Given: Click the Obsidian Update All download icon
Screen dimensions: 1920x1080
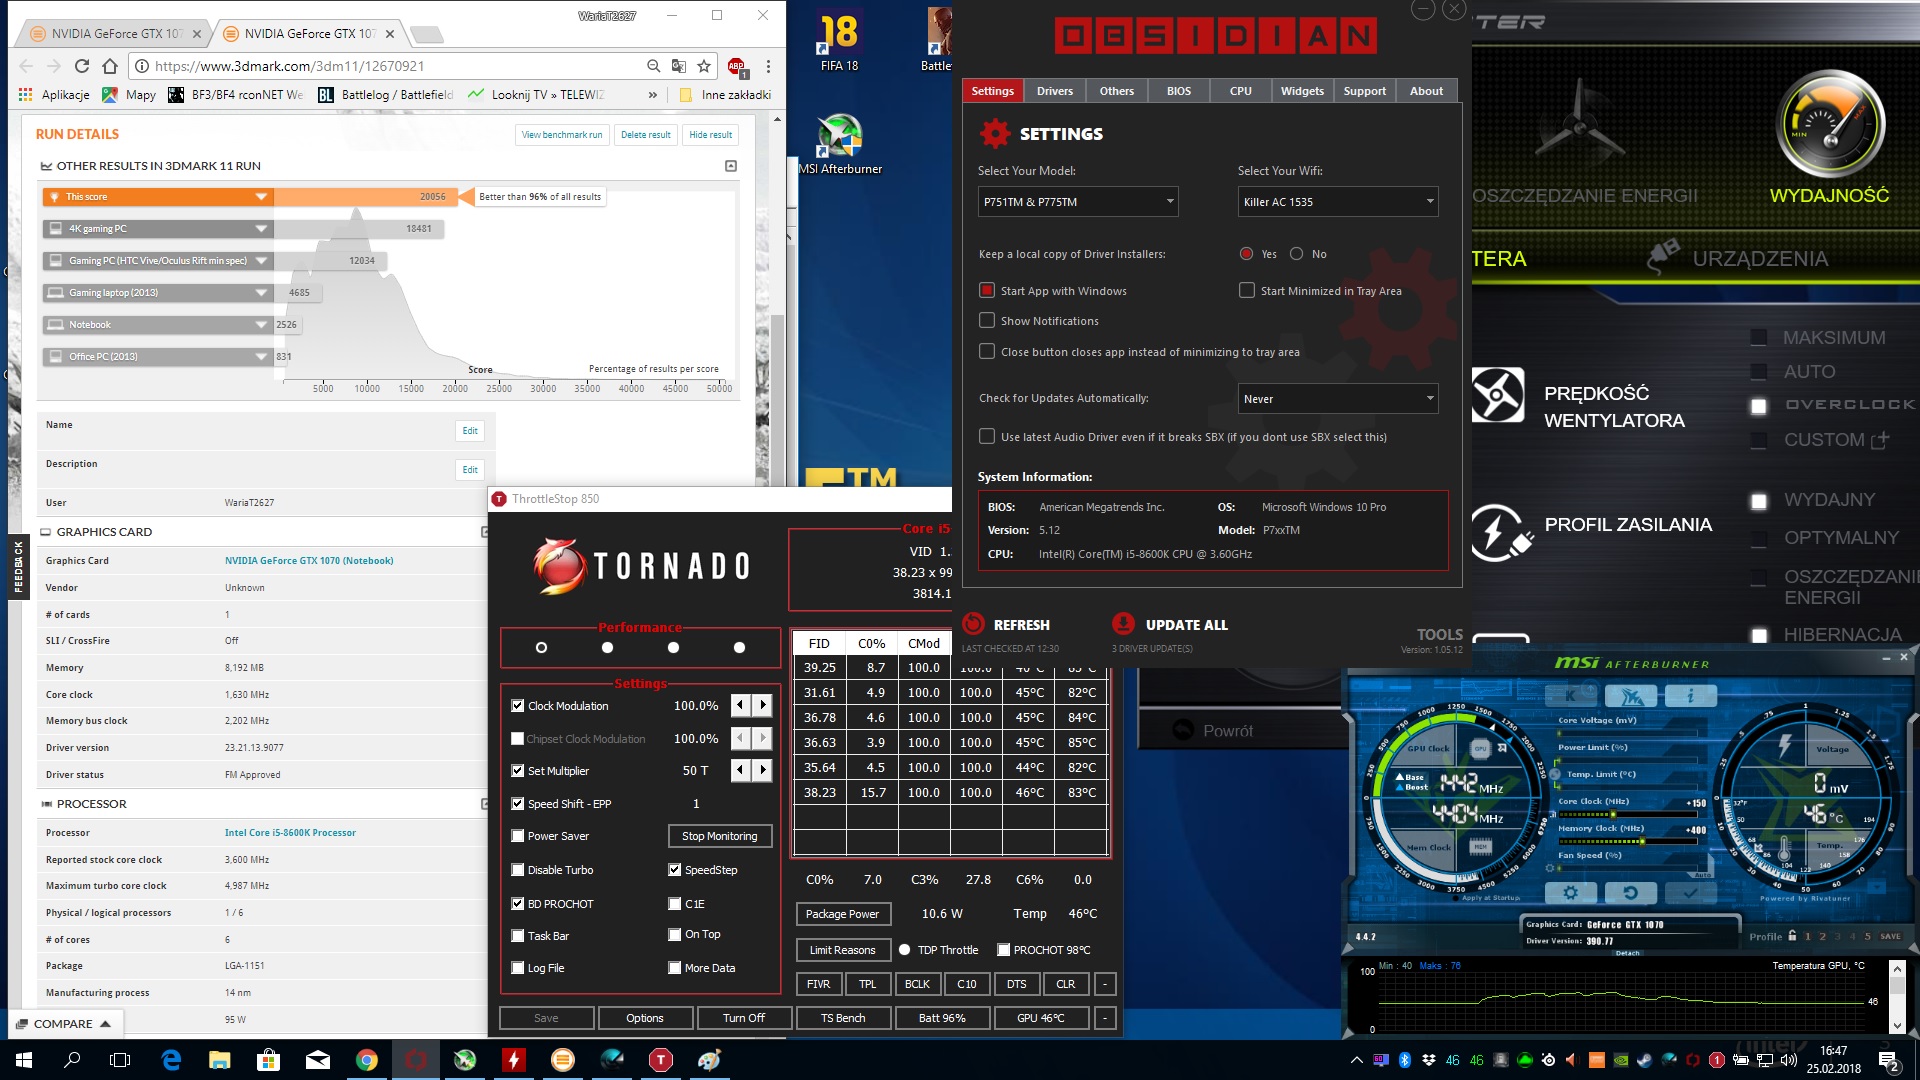Looking at the screenshot, I should 1124,624.
